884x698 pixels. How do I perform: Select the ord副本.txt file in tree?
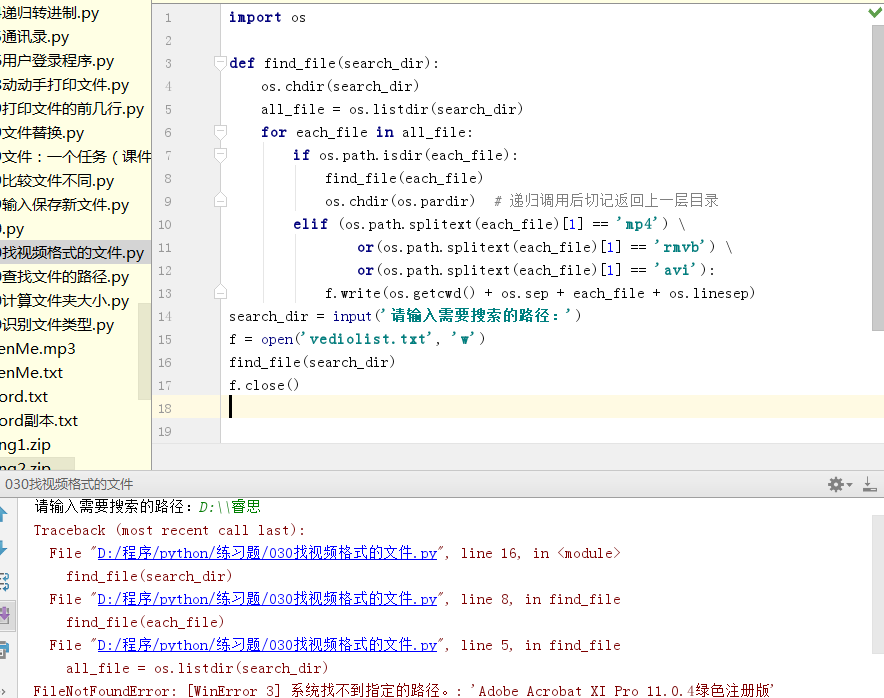[x=39, y=421]
